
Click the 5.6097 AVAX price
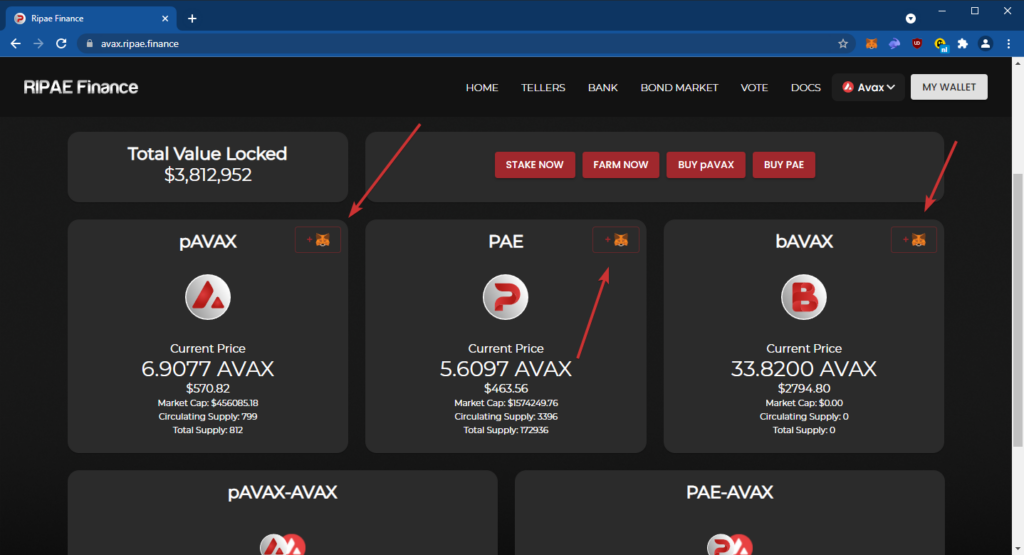point(505,369)
